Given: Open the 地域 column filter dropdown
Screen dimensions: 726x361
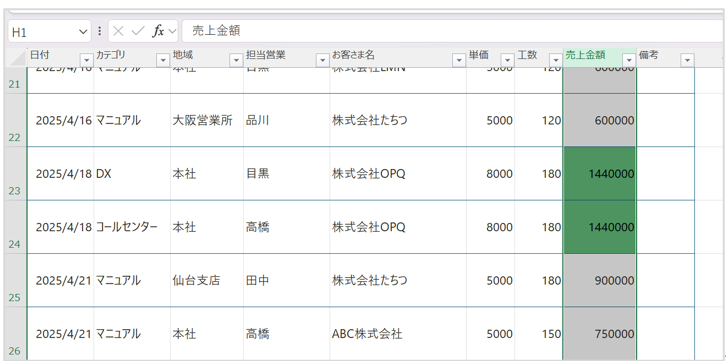Looking at the screenshot, I should tap(236, 60).
